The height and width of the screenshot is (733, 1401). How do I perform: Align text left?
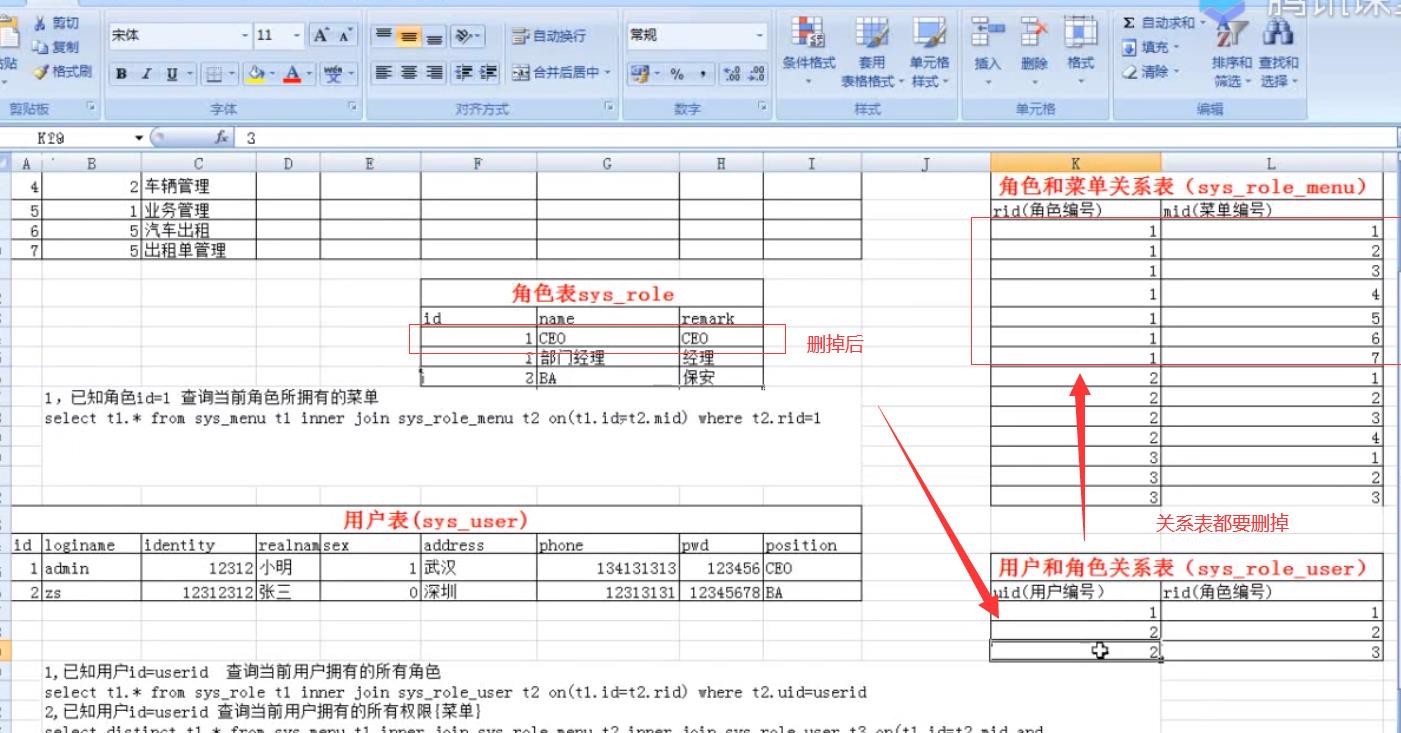point(382,73)
